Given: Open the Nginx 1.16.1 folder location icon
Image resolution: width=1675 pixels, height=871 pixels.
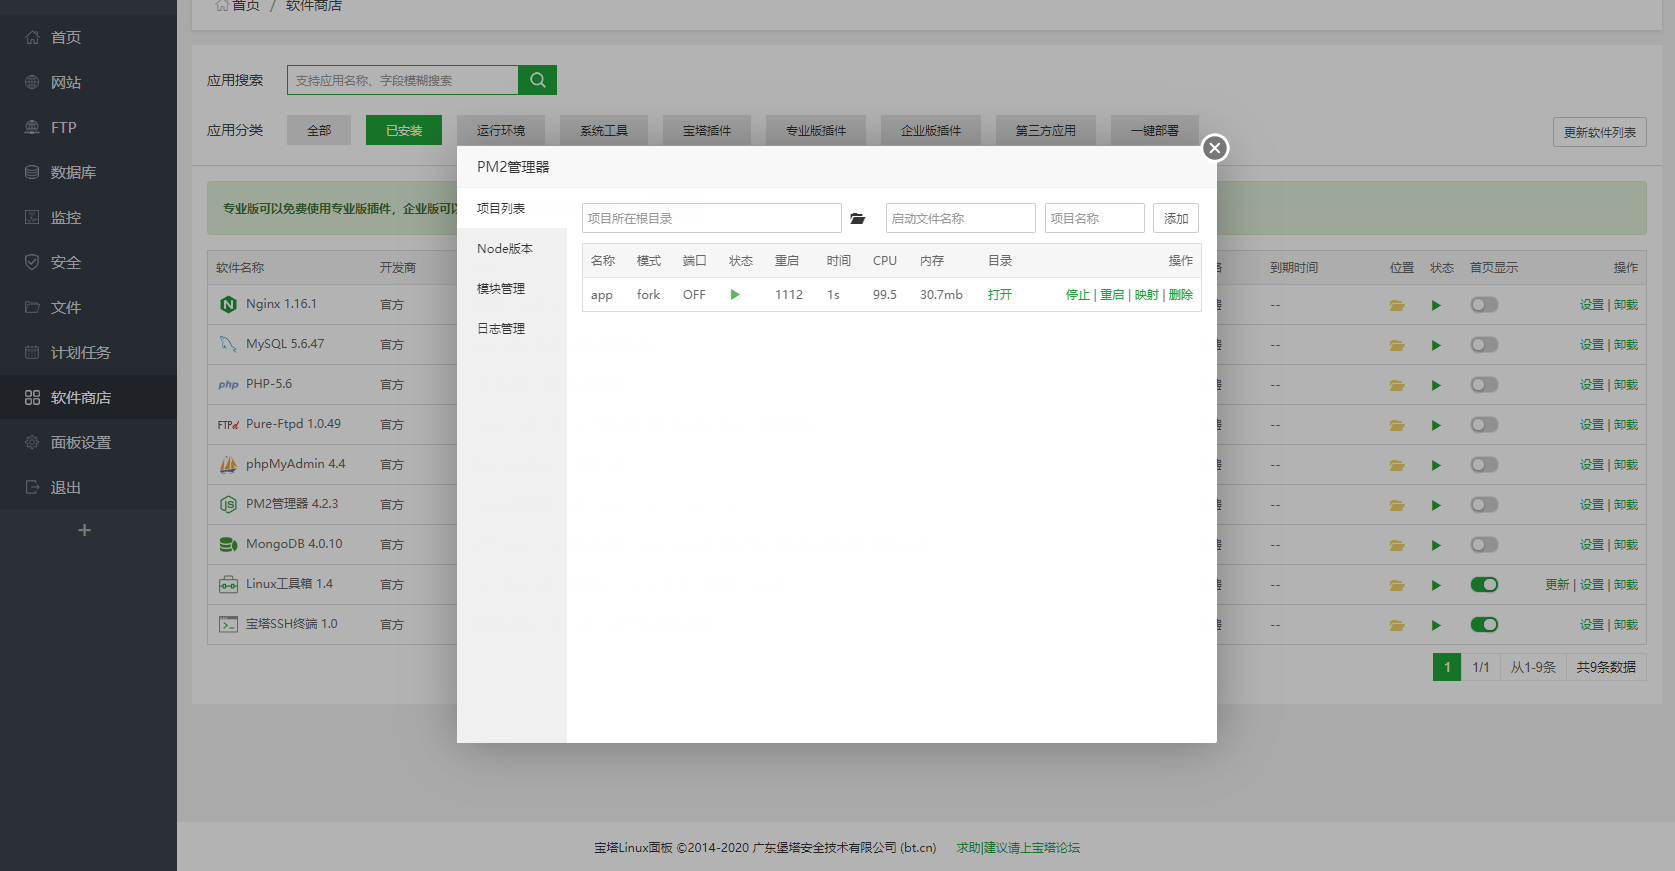Looking at the screenshot, I should (x=1397, y=305).
